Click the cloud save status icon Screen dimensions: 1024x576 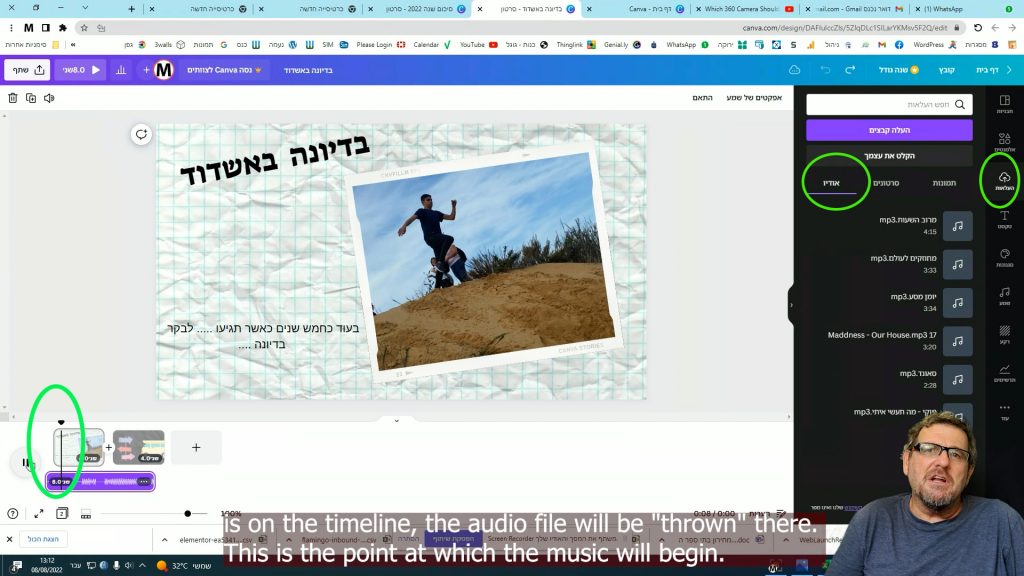click(795, 70)
